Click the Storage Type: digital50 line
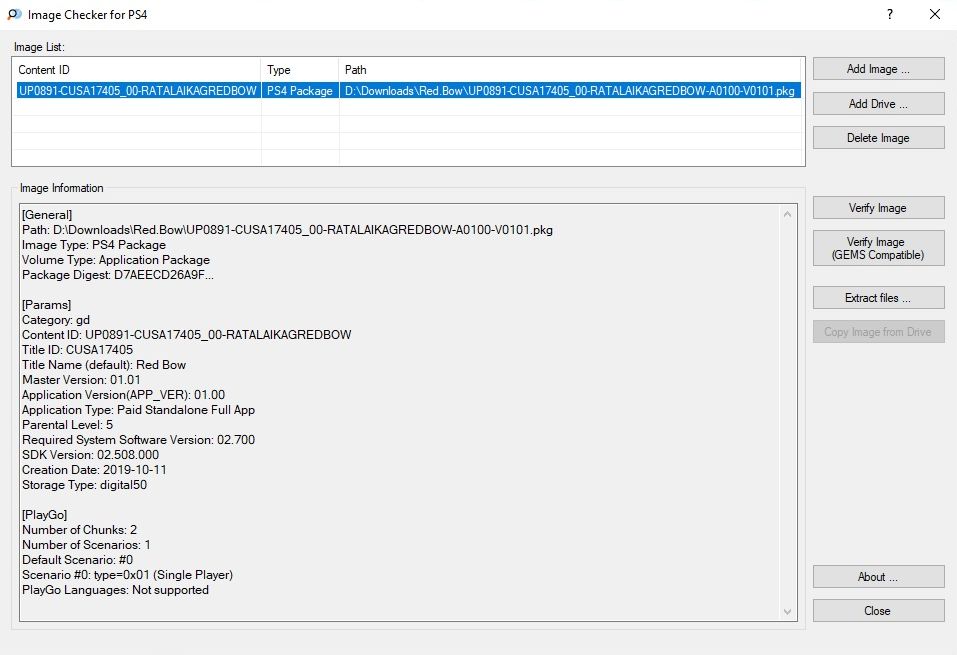957x655 pixels. pos(84,485)
